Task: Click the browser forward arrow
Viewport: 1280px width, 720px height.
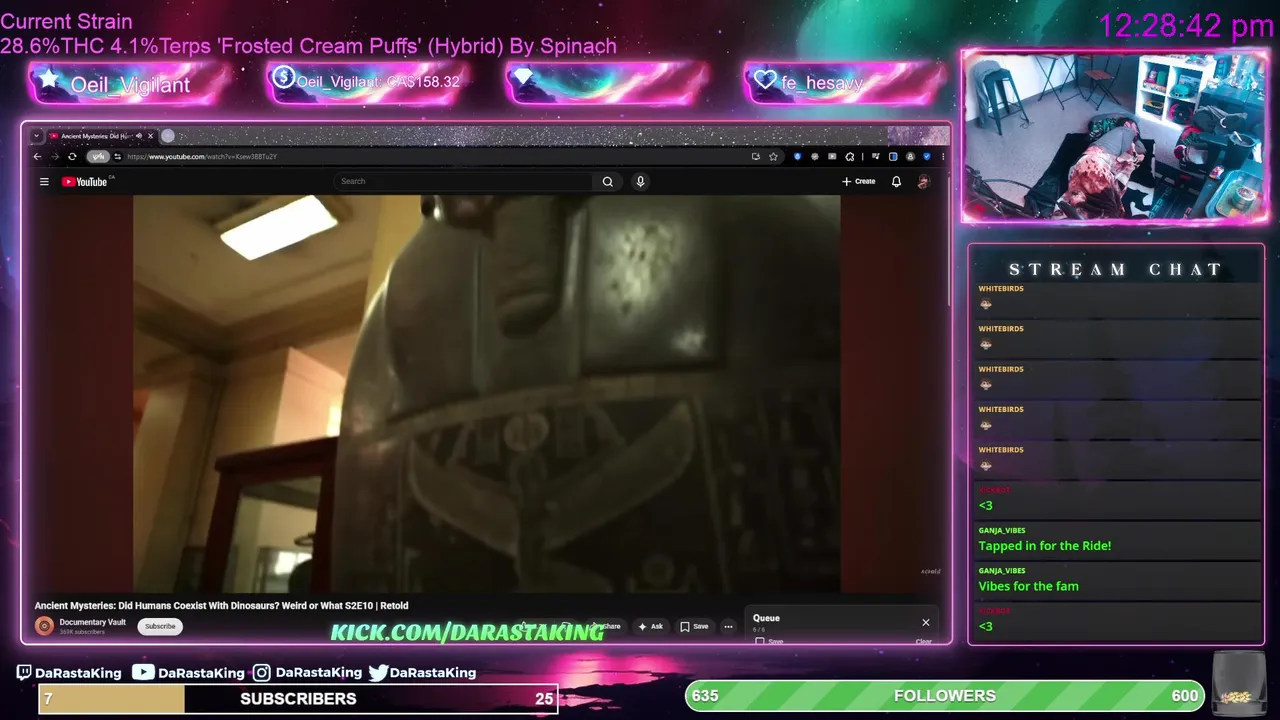Action: pos(55,156)
